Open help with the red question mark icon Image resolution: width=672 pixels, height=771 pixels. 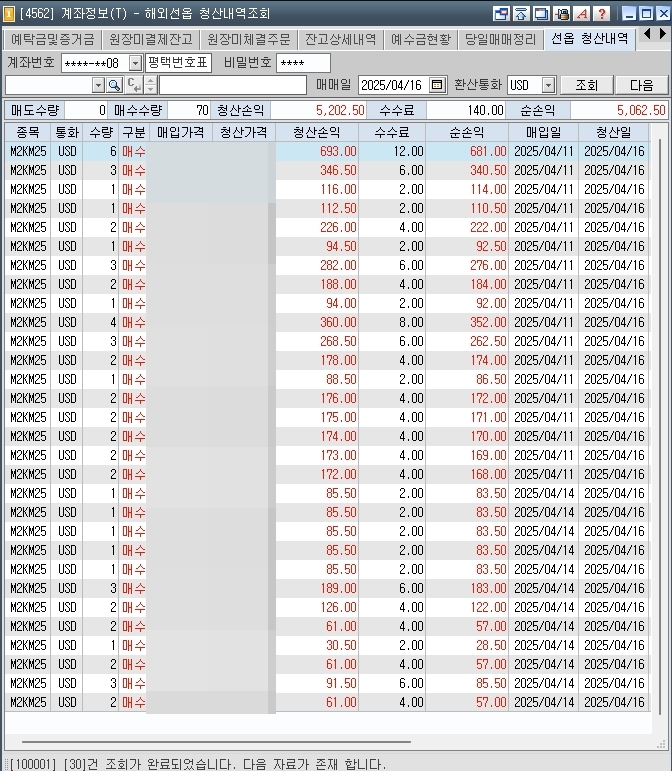(x=602, y=13)
